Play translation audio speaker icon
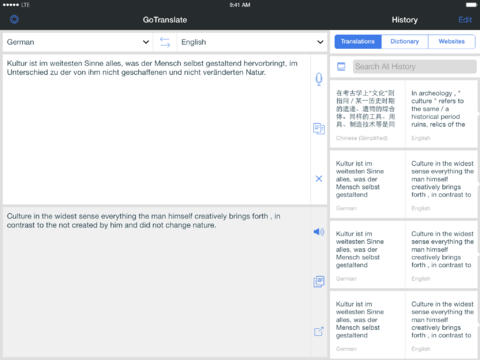 tap(319, 231)
